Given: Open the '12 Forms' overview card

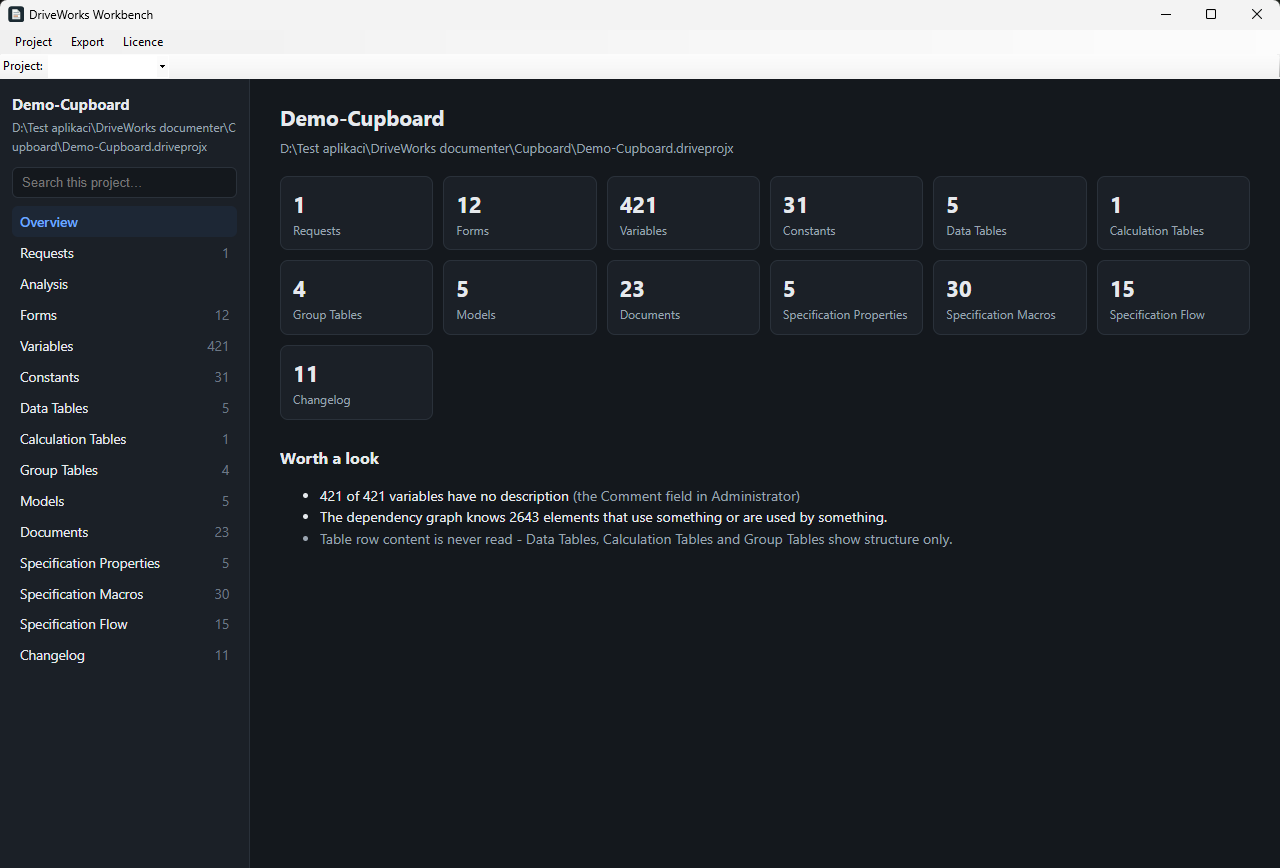Looking at the screenshot, I should coord(520,213).
